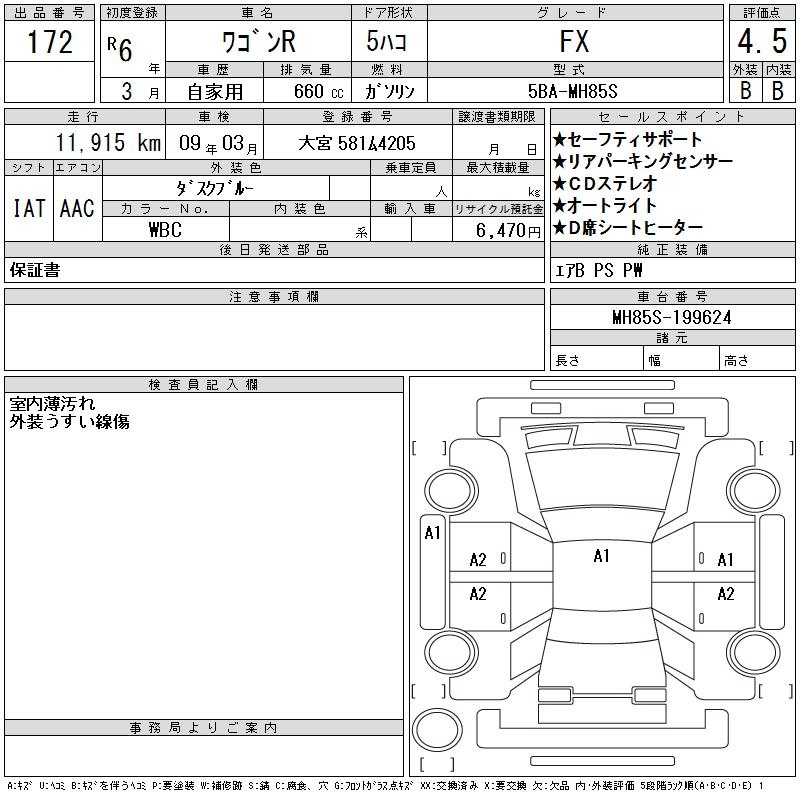The width and height of the screenshot is (800, 800).
Task: Click the model code 5BA-MH85S
Action: coord(572,92)
